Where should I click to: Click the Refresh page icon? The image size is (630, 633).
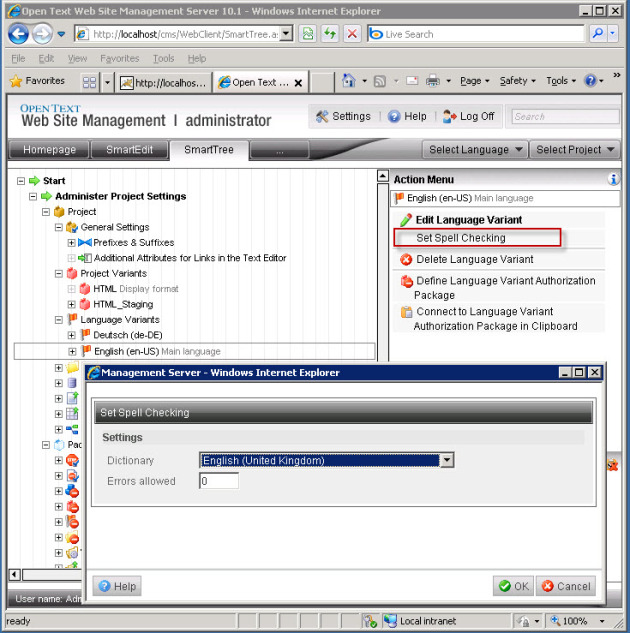click(330, 34)
